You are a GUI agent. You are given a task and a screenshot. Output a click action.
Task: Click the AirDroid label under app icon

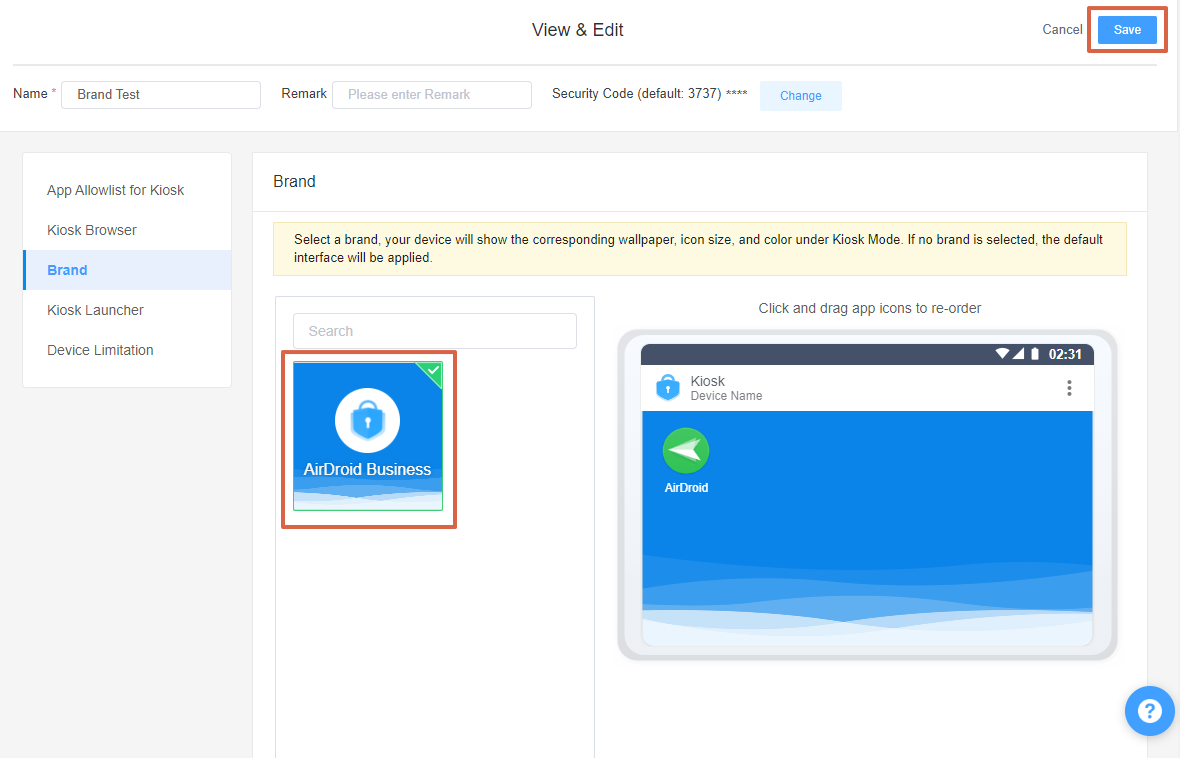point(686,488)
